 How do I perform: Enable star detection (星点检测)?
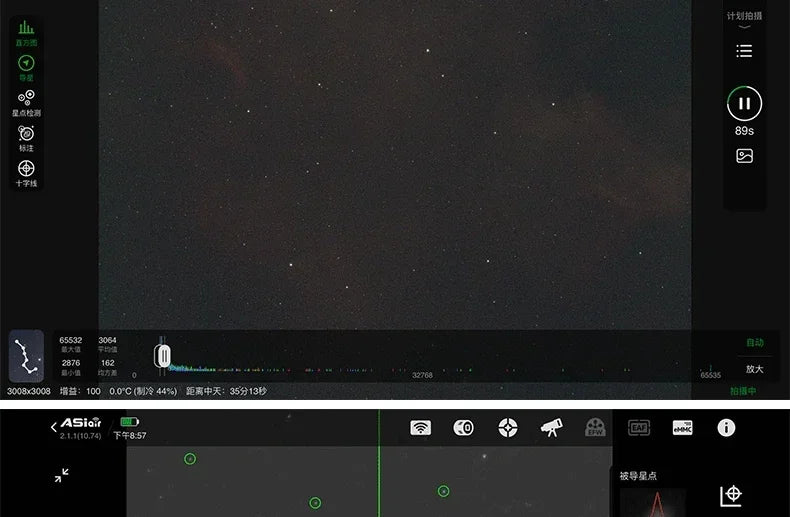pyautogui.click(x=26, y=101)
